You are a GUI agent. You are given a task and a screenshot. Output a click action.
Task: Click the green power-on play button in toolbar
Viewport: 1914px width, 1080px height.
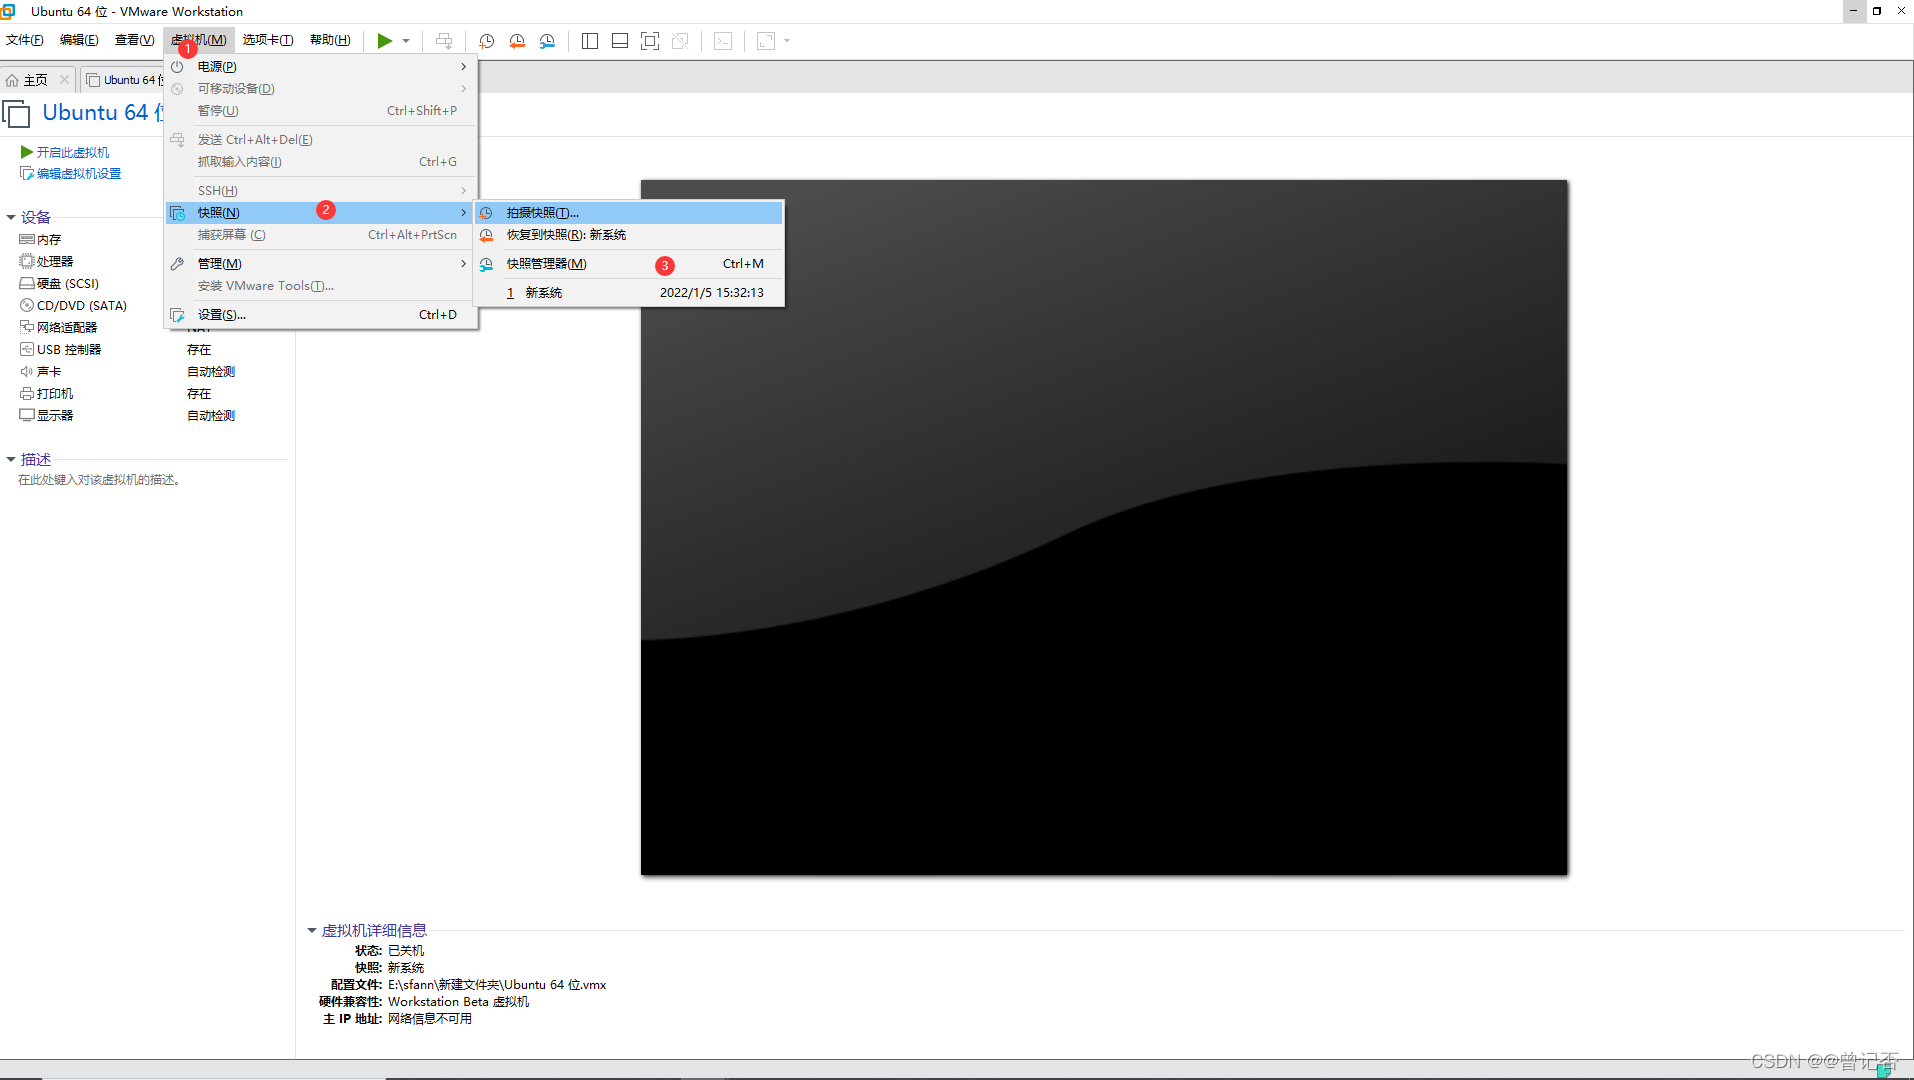pos(384,41)
